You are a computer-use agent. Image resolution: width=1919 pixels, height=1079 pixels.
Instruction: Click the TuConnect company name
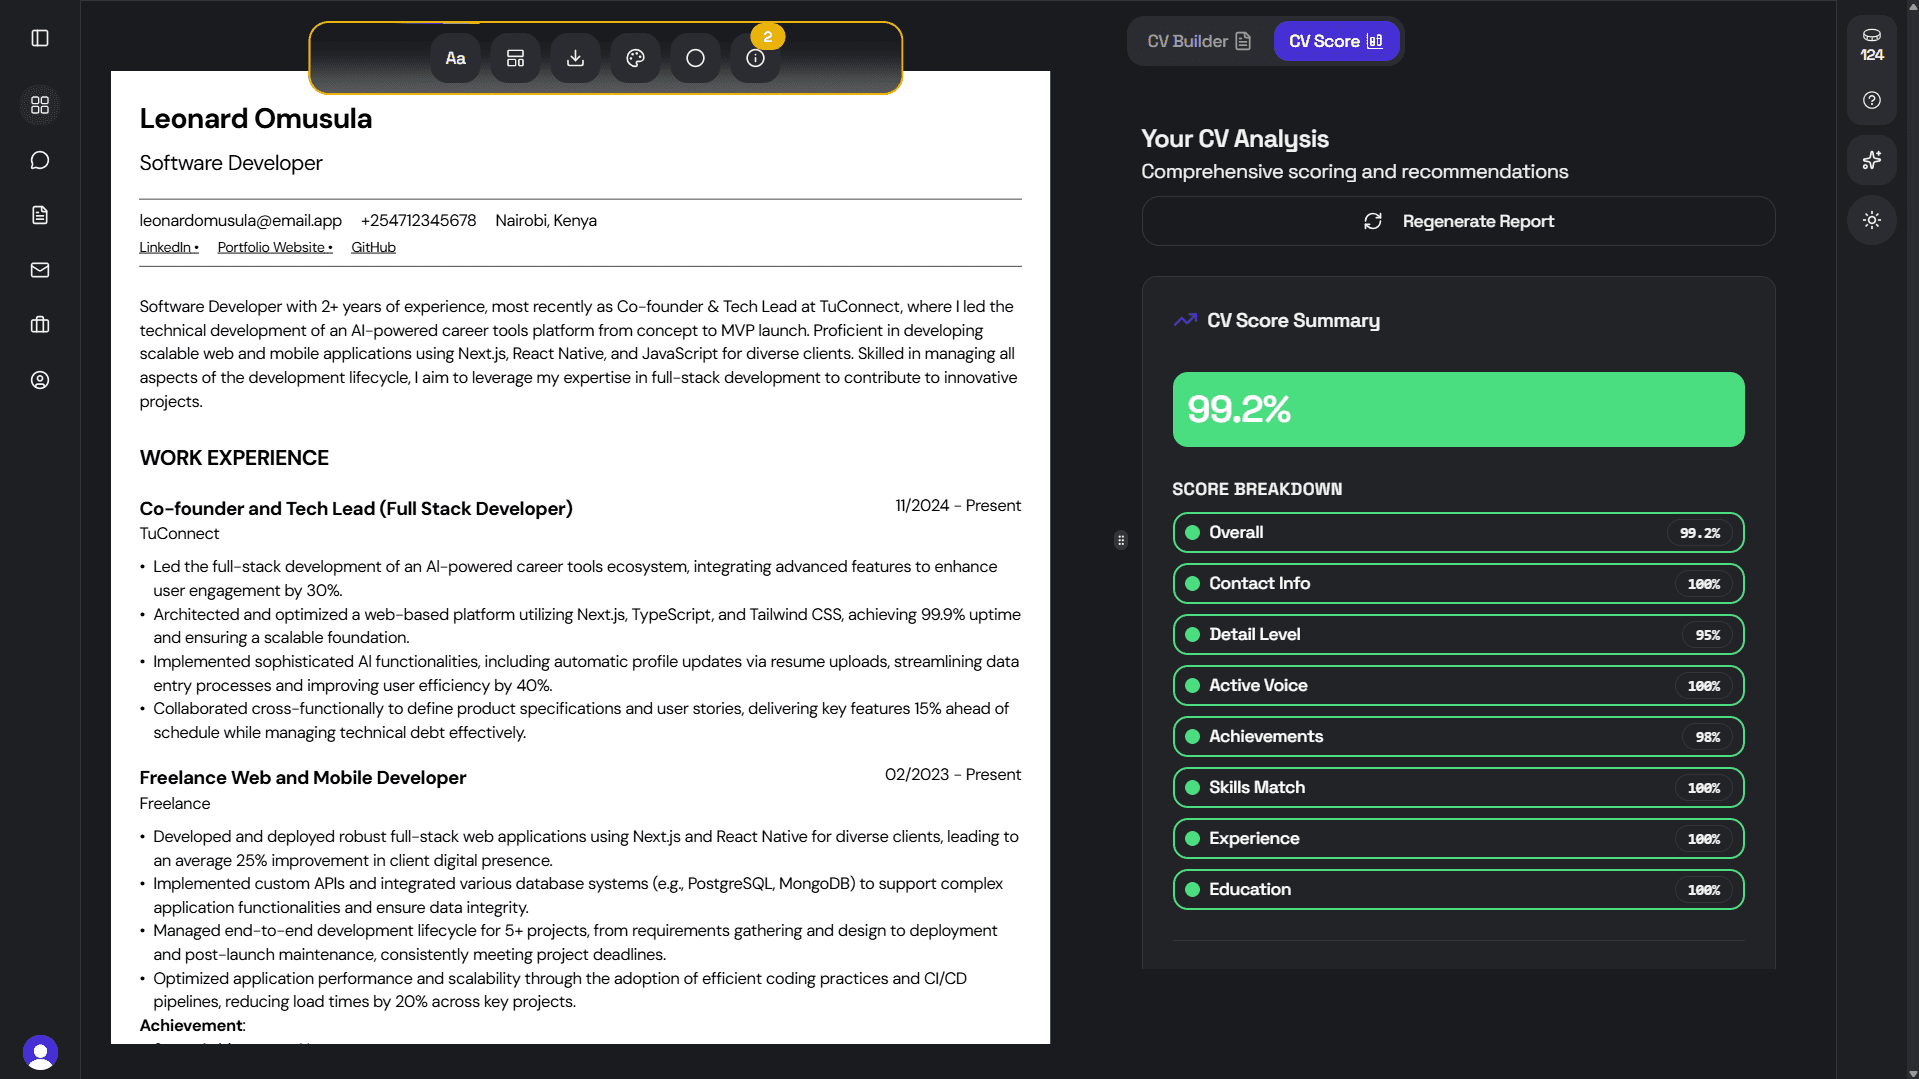coord(179,534)
